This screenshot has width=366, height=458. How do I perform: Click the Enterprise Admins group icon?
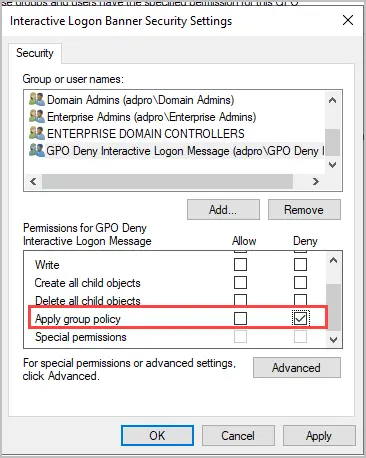(x=37, y=116)
